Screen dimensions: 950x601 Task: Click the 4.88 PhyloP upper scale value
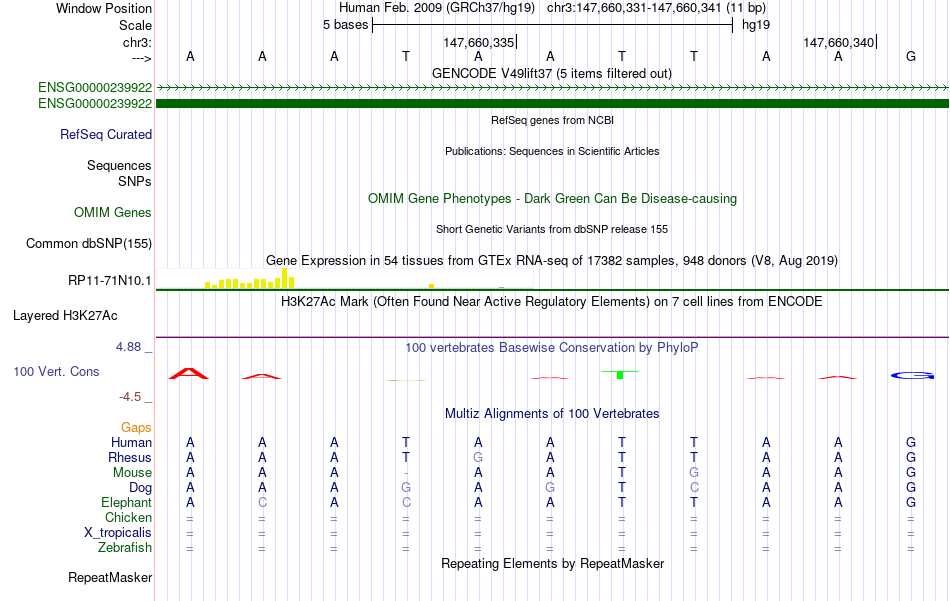(x=128, y=347)
